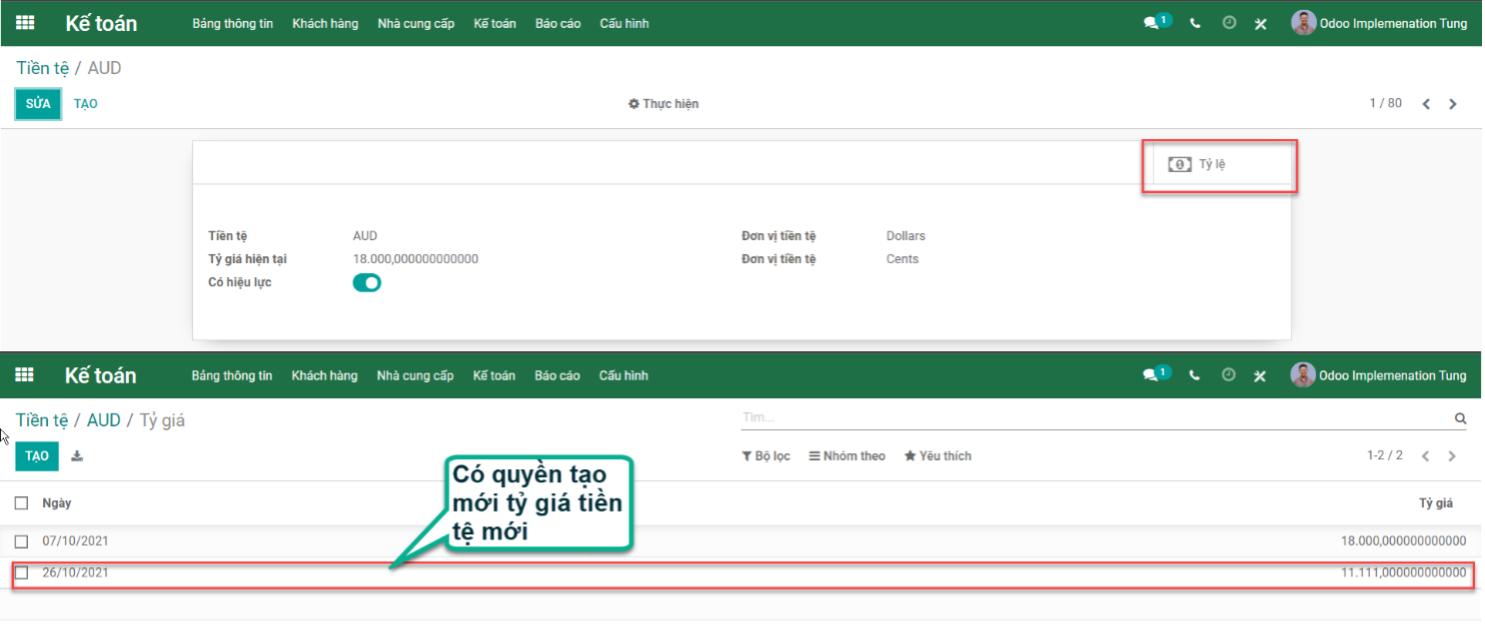The image size is (1485, 638).
Task: Open apps grid icon in top Kế toán bar
Action: (24, 23)
